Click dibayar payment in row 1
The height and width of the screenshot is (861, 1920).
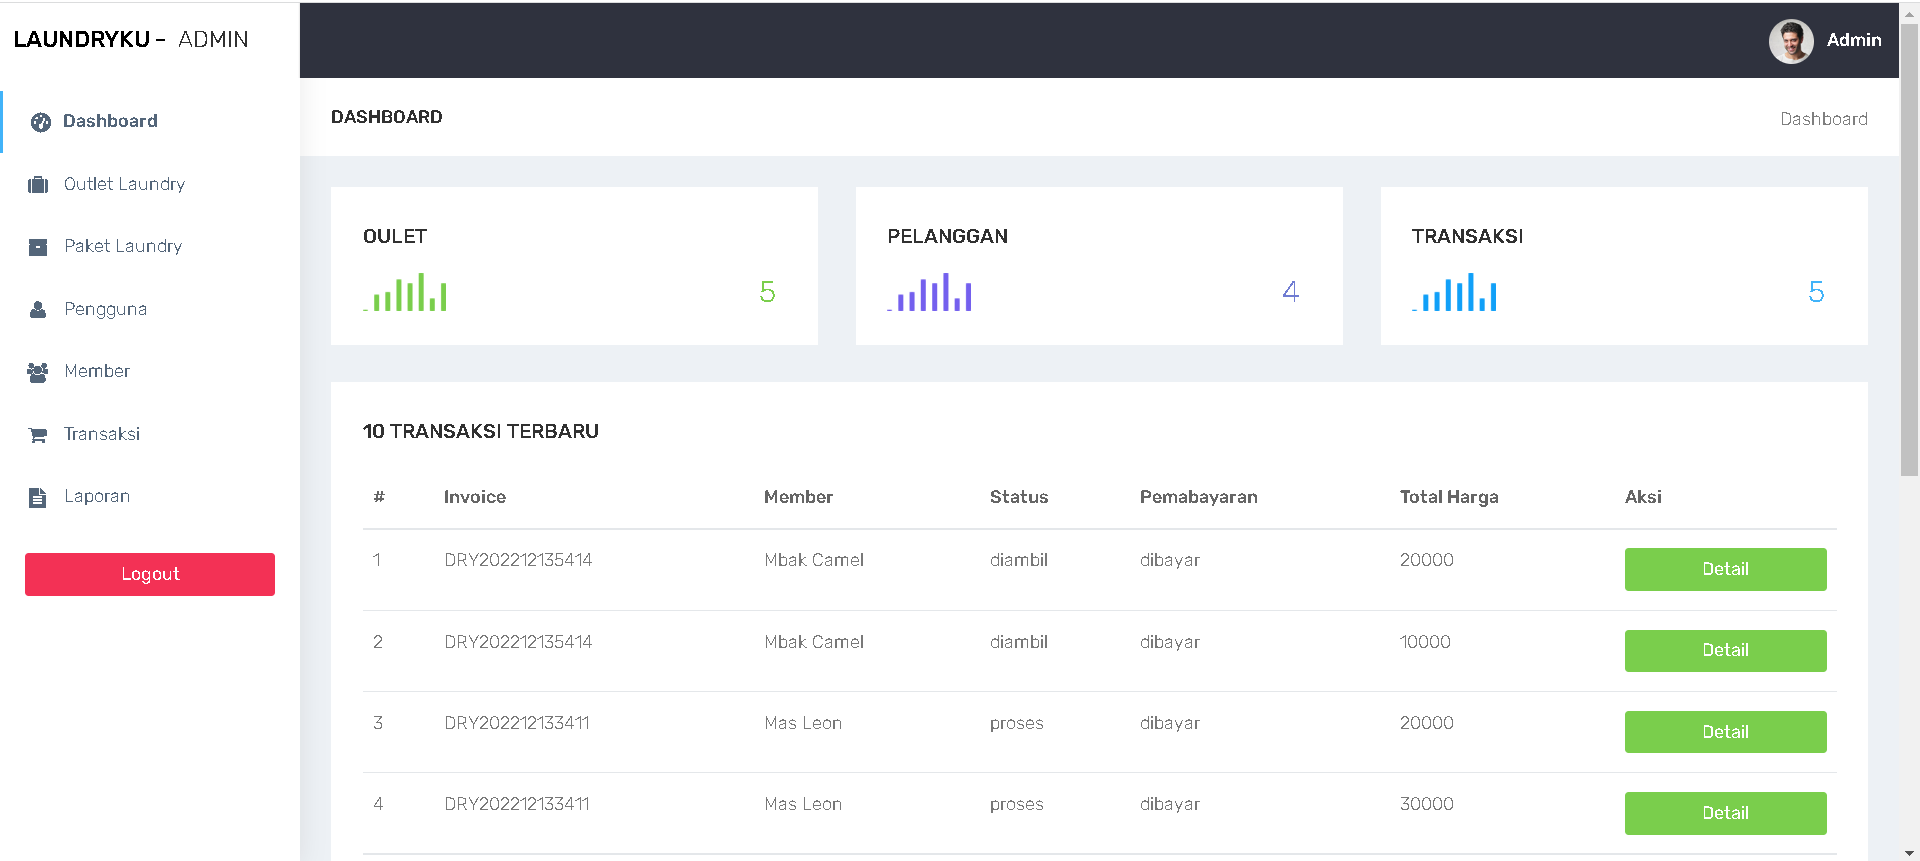[1170, 560]
